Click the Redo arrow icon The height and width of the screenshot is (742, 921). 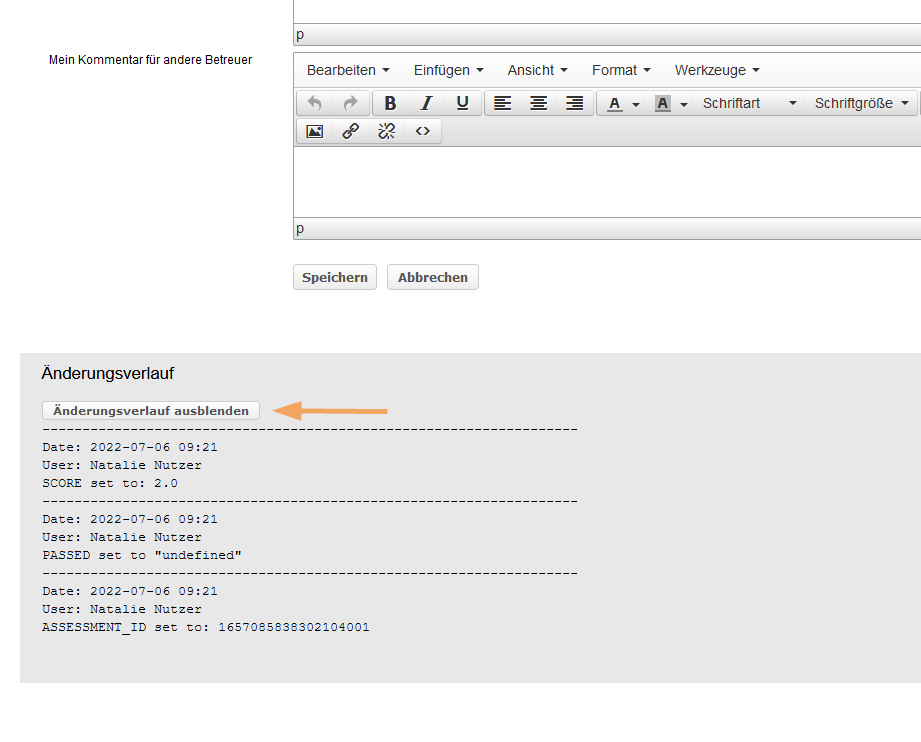coord(350,103)
